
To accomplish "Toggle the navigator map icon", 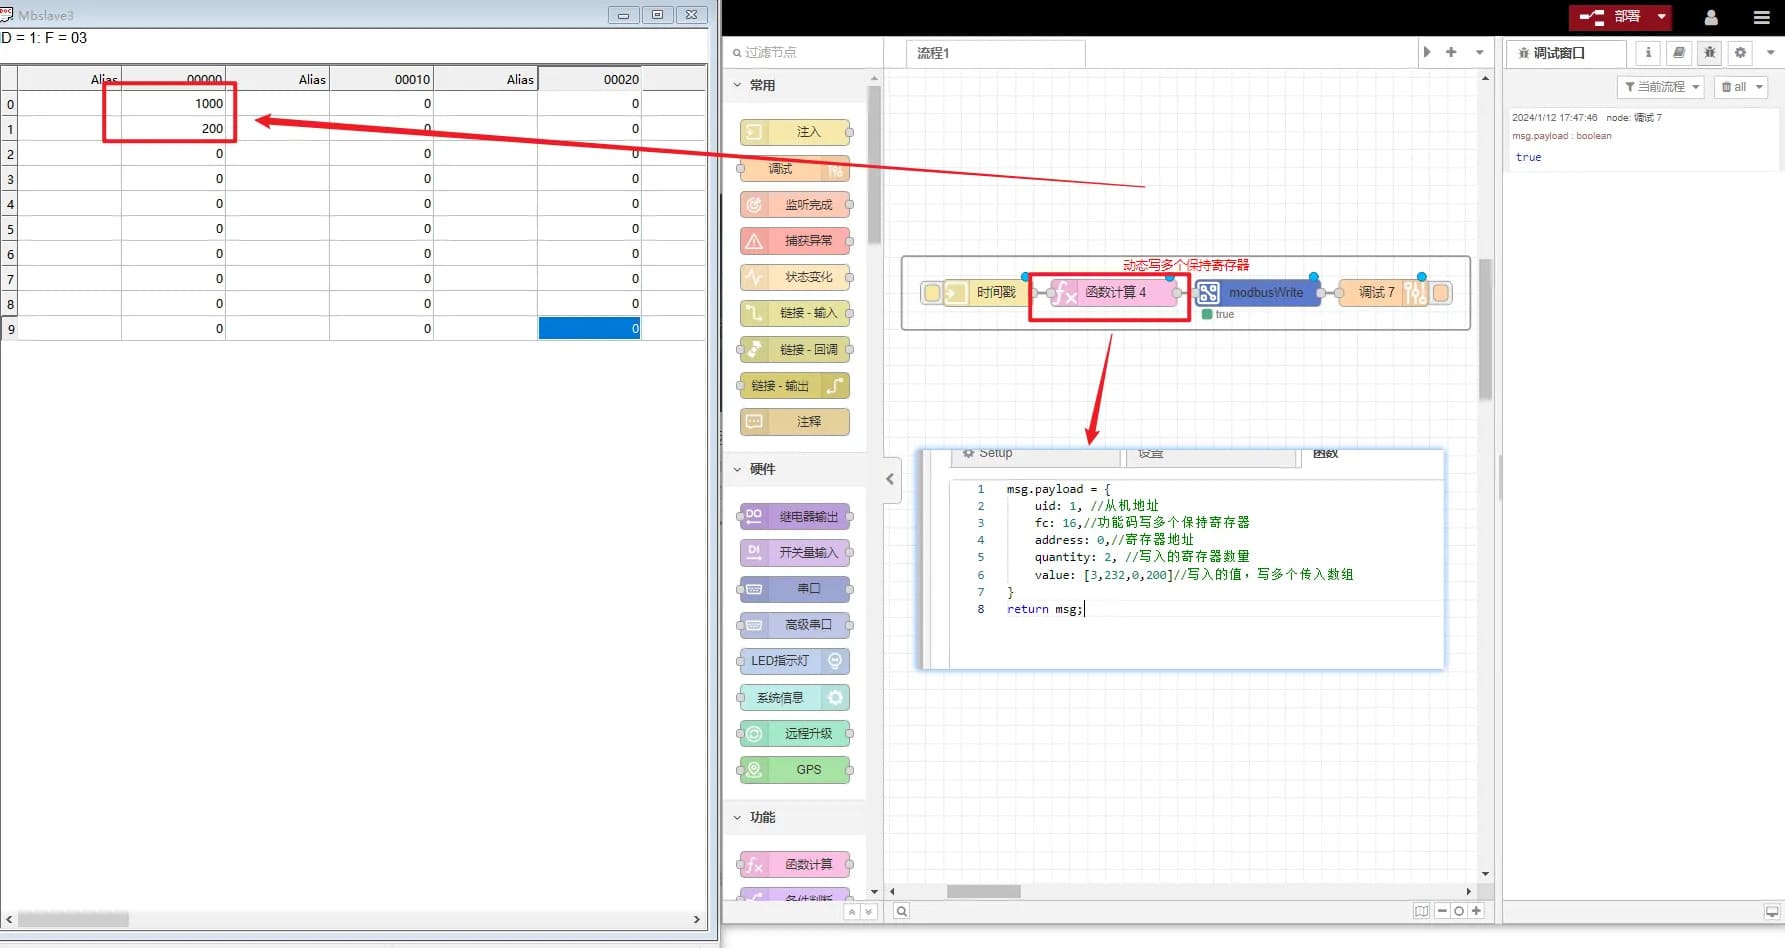I will (x=1421, y=911).
